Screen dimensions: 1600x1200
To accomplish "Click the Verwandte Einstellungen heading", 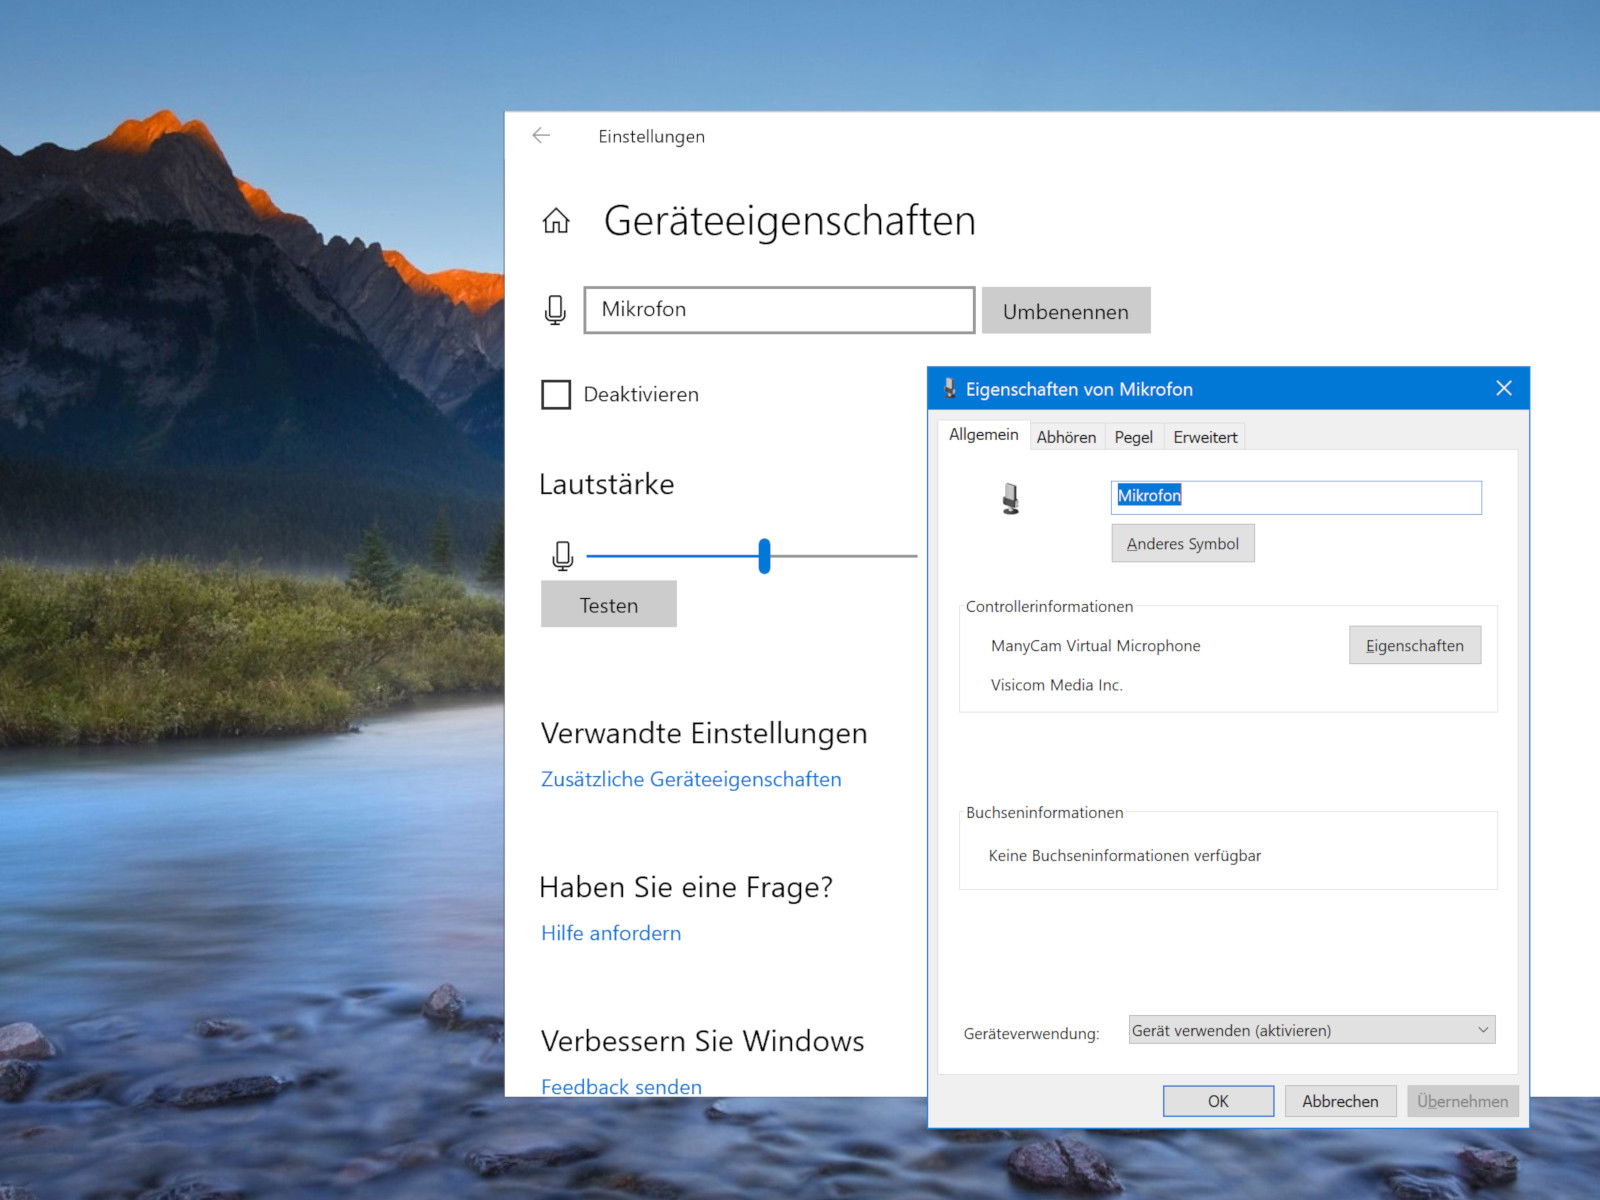I will coord(704,733).
